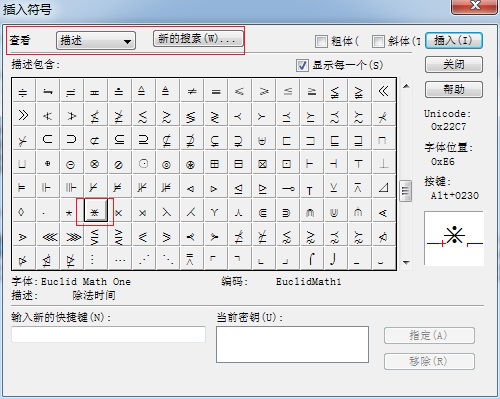Focus the 输入新的快捷键(N) input field
This screenshot has width=500, height=399.
click(x=108, y=334)
